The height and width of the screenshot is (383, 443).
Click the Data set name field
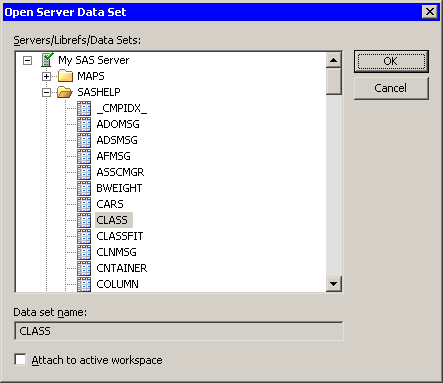click(179, 331)
